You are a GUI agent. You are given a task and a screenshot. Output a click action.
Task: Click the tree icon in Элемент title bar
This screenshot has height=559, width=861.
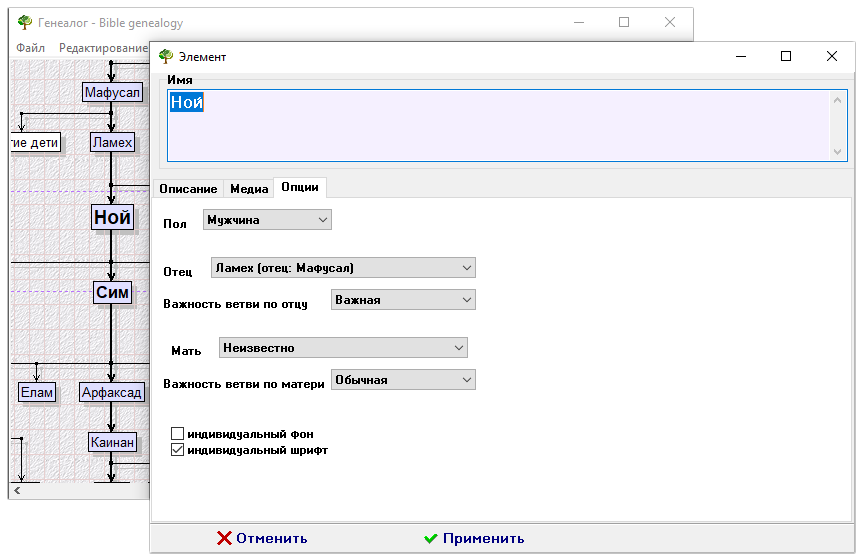point(166,57)
